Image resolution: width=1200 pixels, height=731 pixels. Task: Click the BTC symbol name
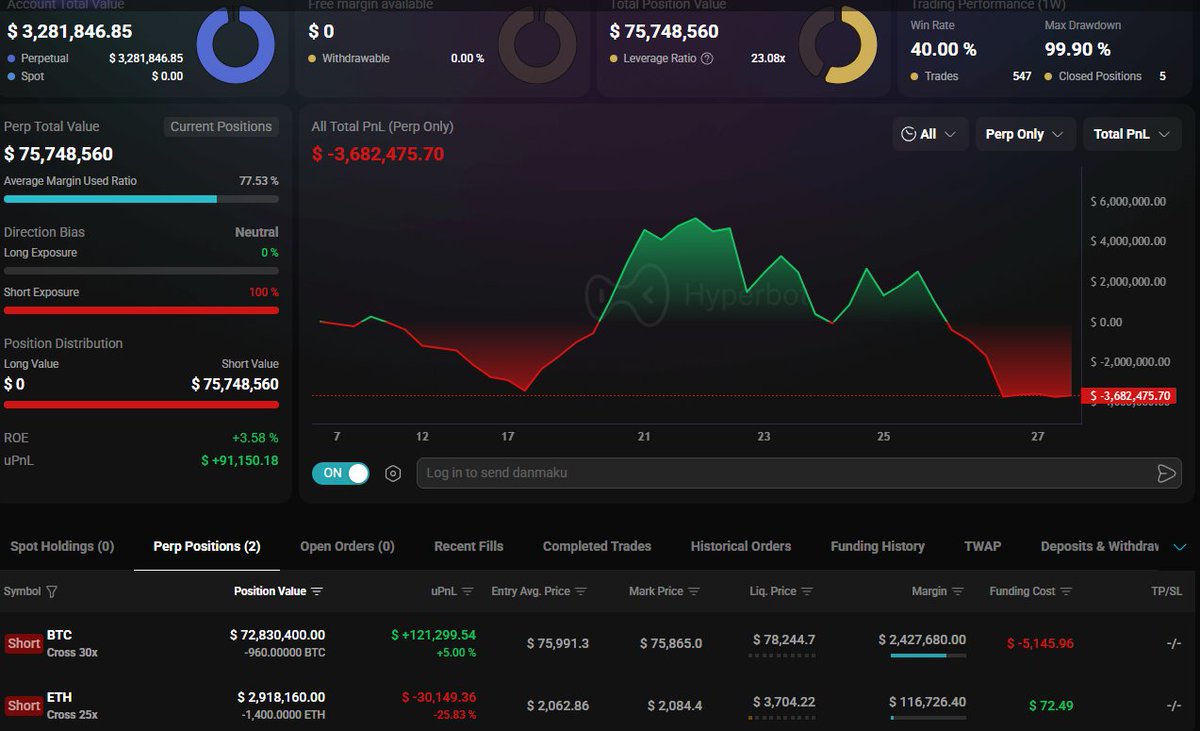pyautogui.click(x=59, y=635)
